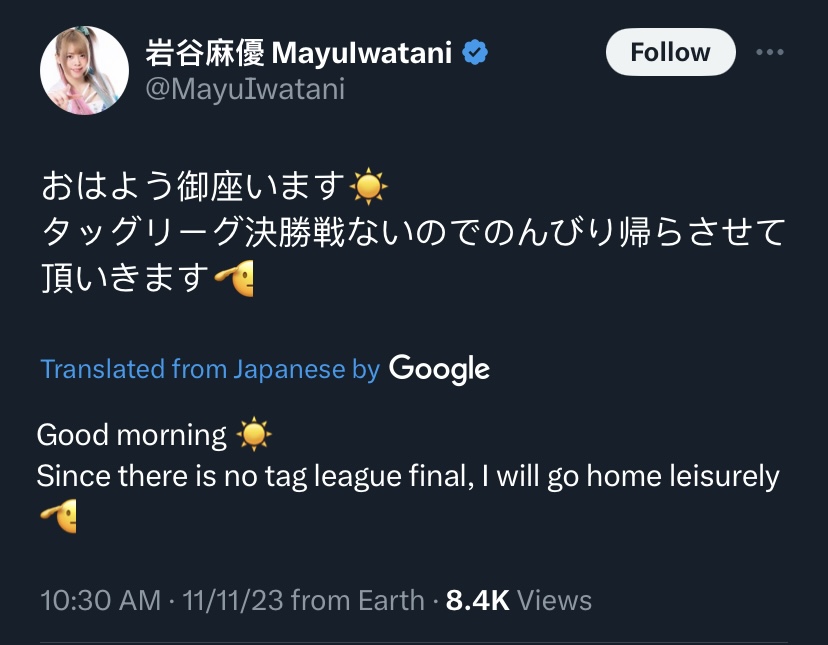The height and width of the screenshot is (645, 828).
Task: Click the Japanese line starting with タッグリーグ決勝戦
Action: coord(411,233)
